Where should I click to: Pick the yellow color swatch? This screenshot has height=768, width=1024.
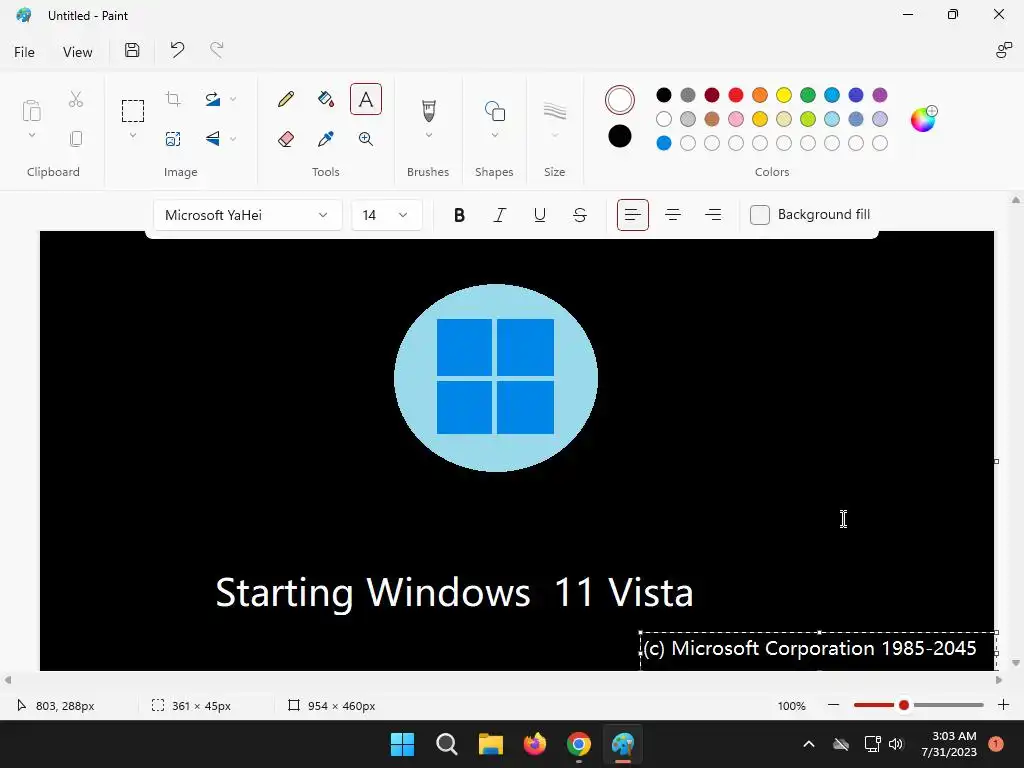point(784,95)
